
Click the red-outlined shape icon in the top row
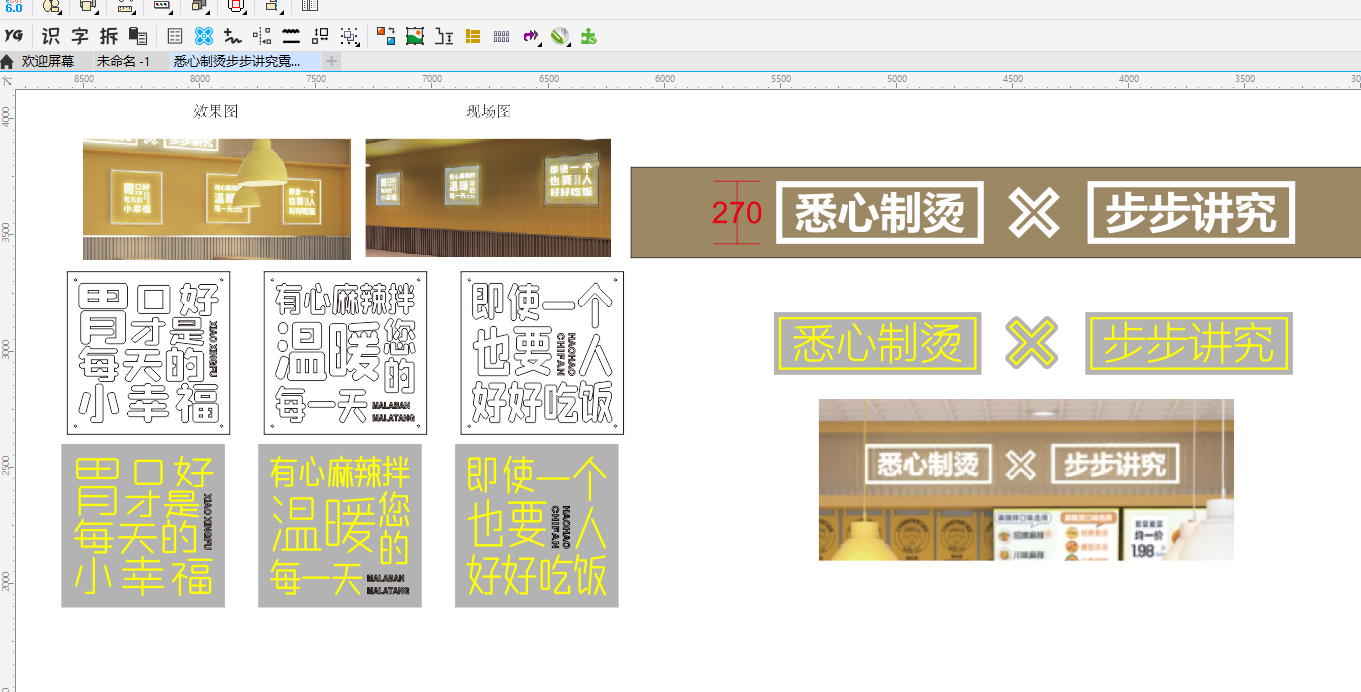click(x=236, y=6)
